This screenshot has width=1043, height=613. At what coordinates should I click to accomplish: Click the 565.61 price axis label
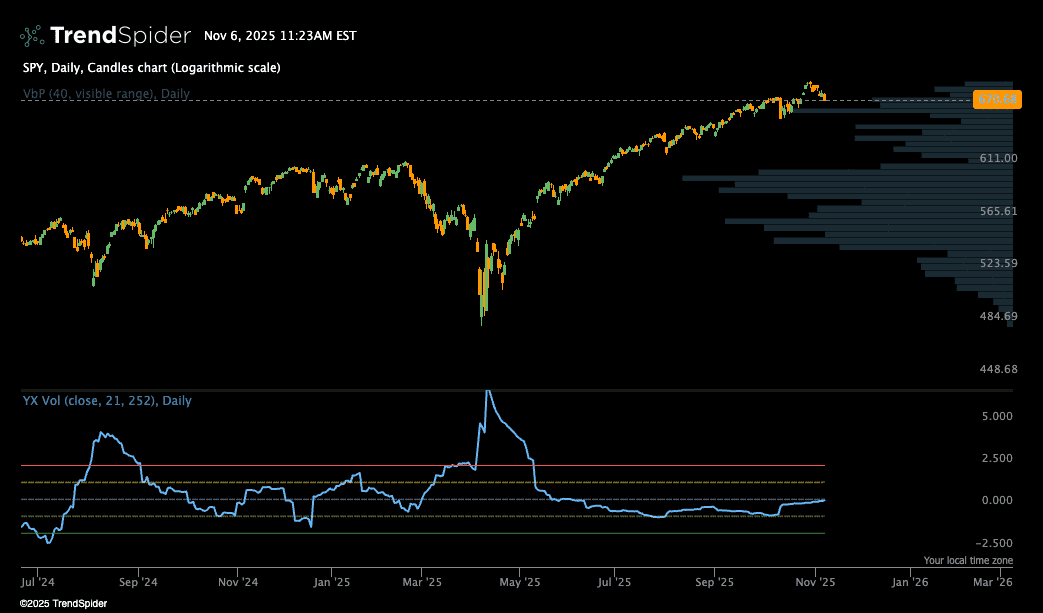click(998, 211)
